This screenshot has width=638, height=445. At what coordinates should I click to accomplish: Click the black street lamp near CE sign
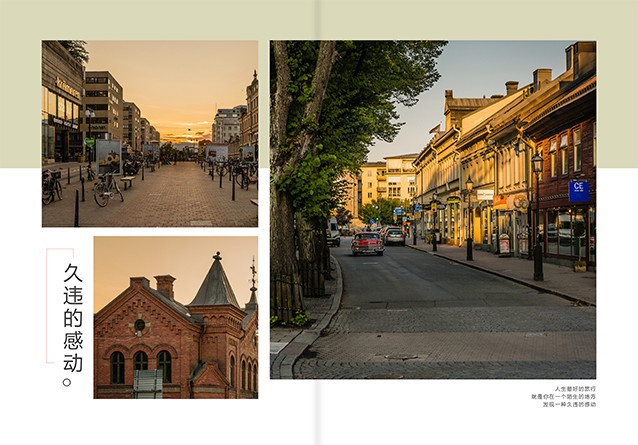click(x=538, y=215)
